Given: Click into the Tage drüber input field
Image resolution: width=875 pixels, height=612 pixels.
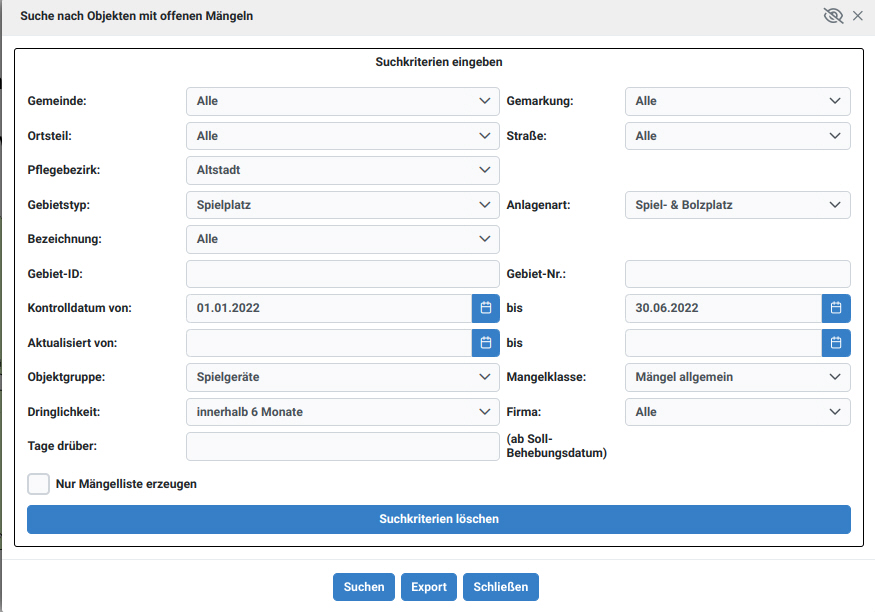Looking at the screenshot, I should (x=342, y=446).
